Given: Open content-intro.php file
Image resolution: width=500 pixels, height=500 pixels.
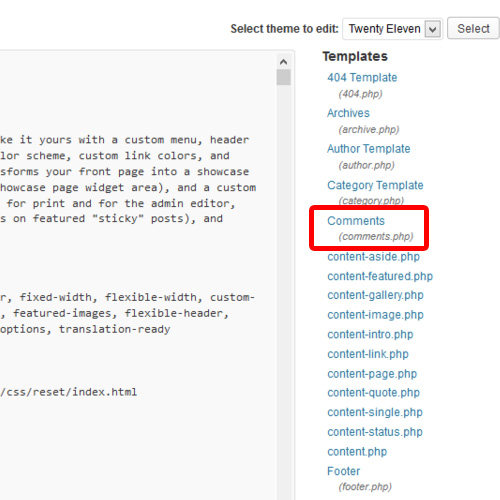Looking at the screenshot, I should pos(370,335).
